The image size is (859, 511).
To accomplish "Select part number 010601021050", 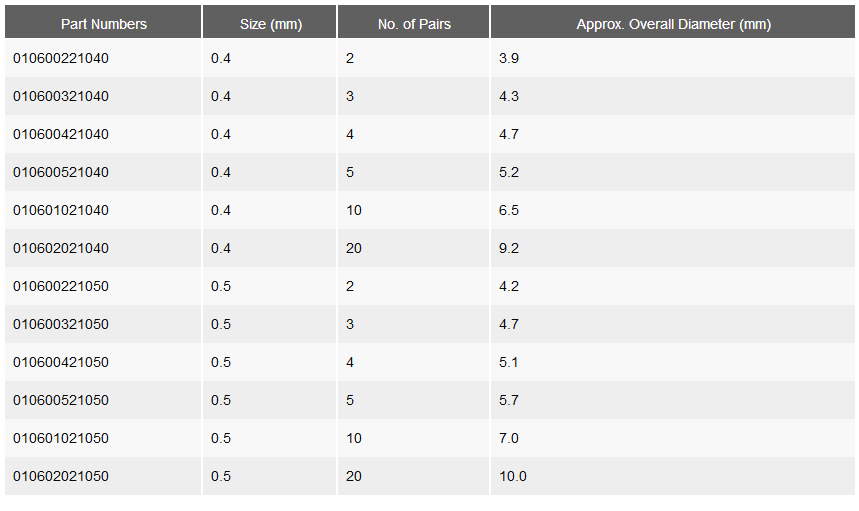I will coord(61,438).
